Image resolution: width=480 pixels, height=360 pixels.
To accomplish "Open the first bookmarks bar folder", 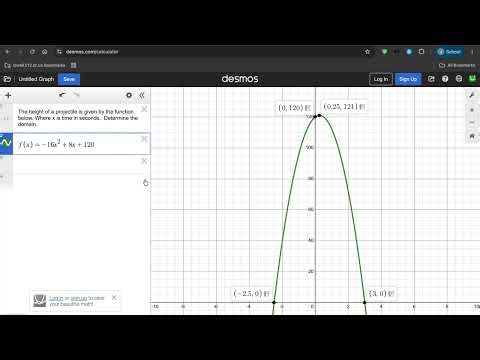I will [35, 65].
